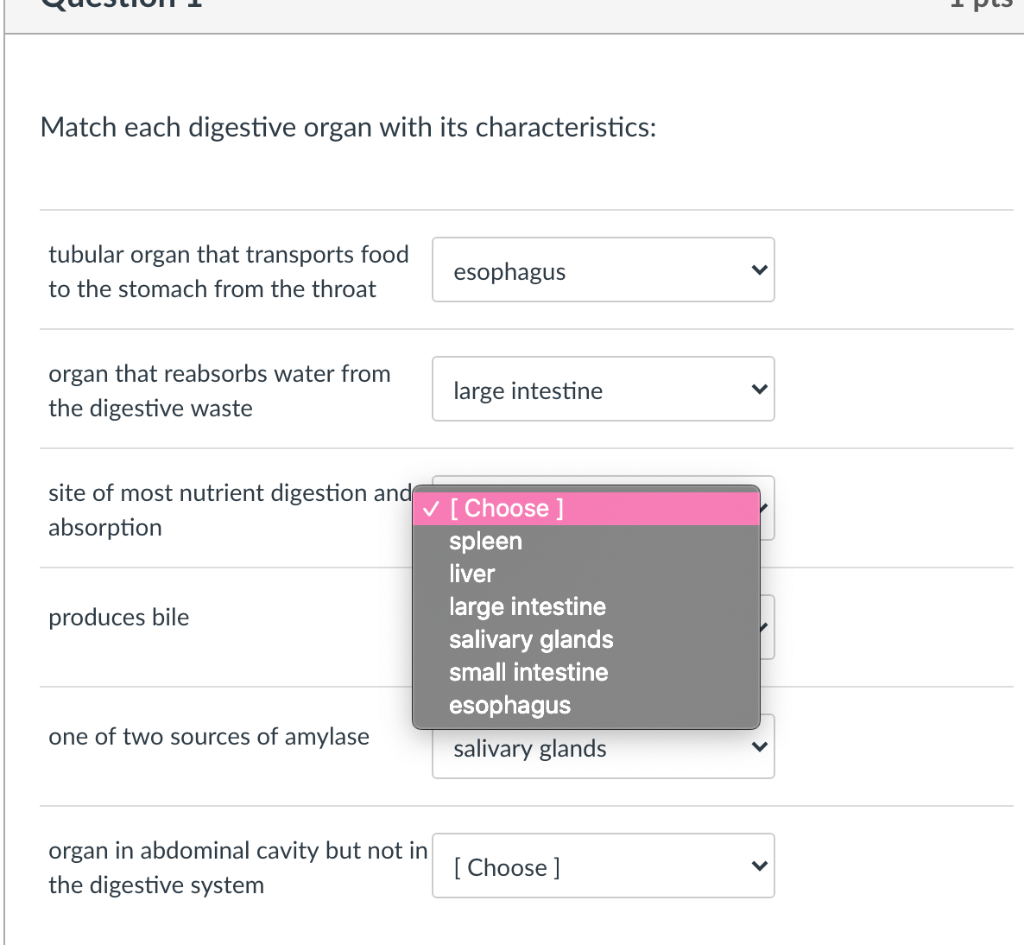This screenshot has width=1024, height=945.
Task: Click the chevron arrow on esophagus dropdown
Action: 759,271
